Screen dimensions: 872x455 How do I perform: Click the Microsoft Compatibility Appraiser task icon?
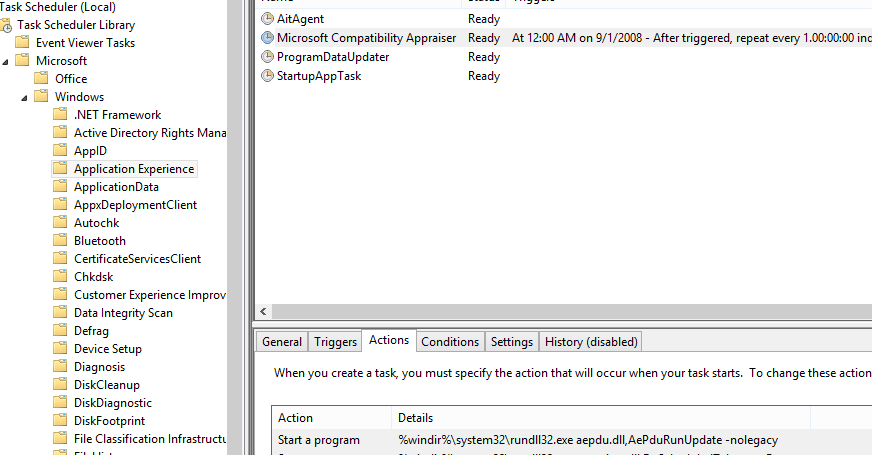267,38
